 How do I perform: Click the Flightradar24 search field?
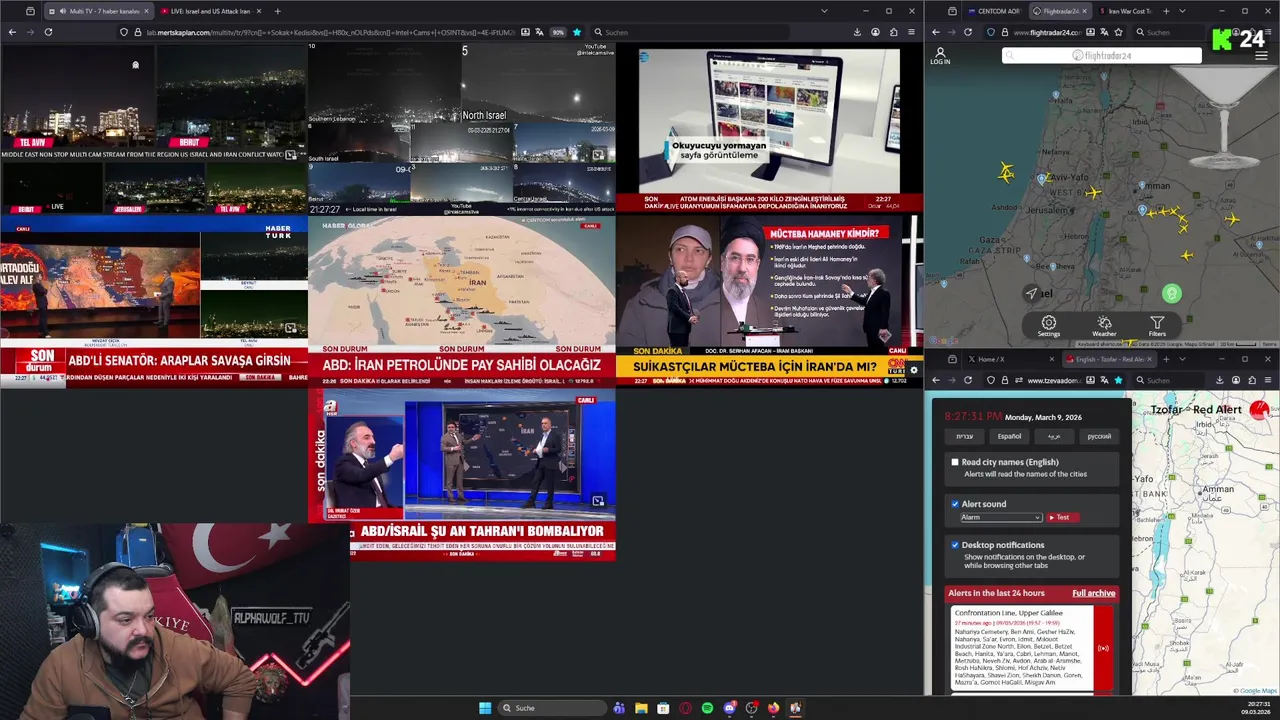1102,55
